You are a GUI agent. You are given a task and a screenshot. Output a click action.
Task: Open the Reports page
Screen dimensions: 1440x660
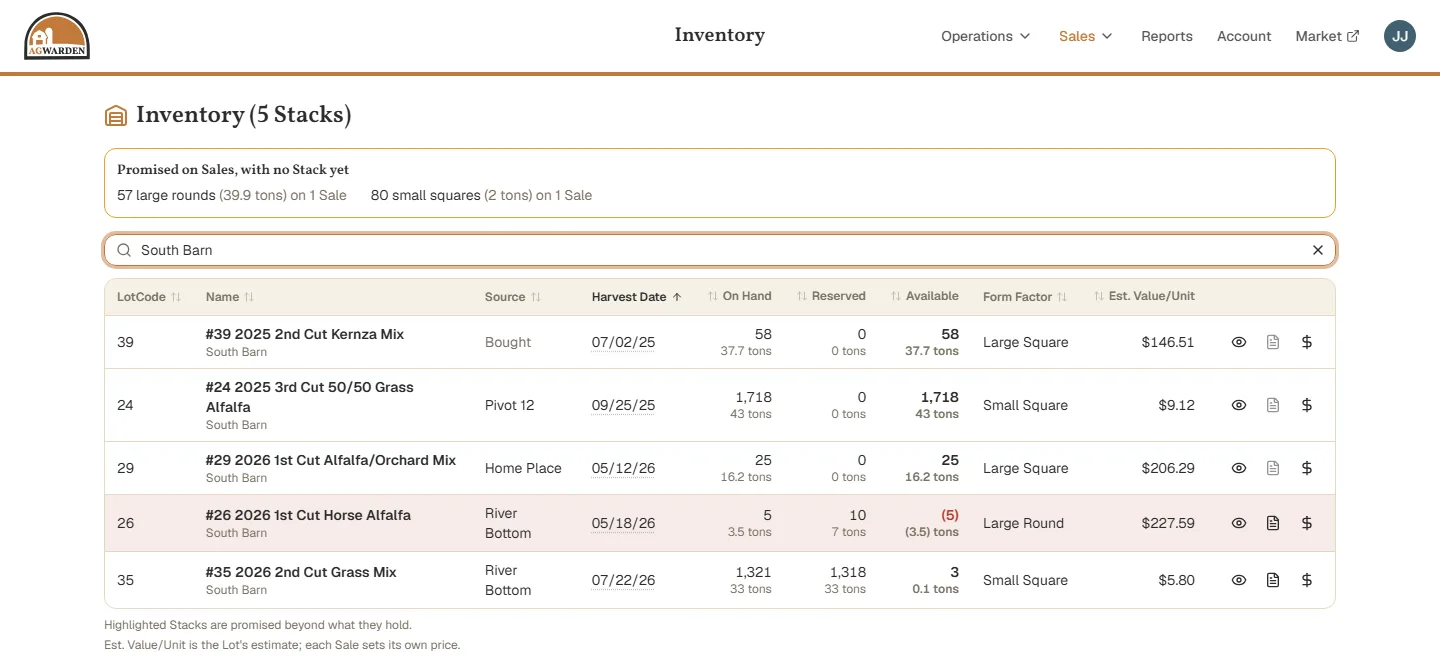point(1167,36)
